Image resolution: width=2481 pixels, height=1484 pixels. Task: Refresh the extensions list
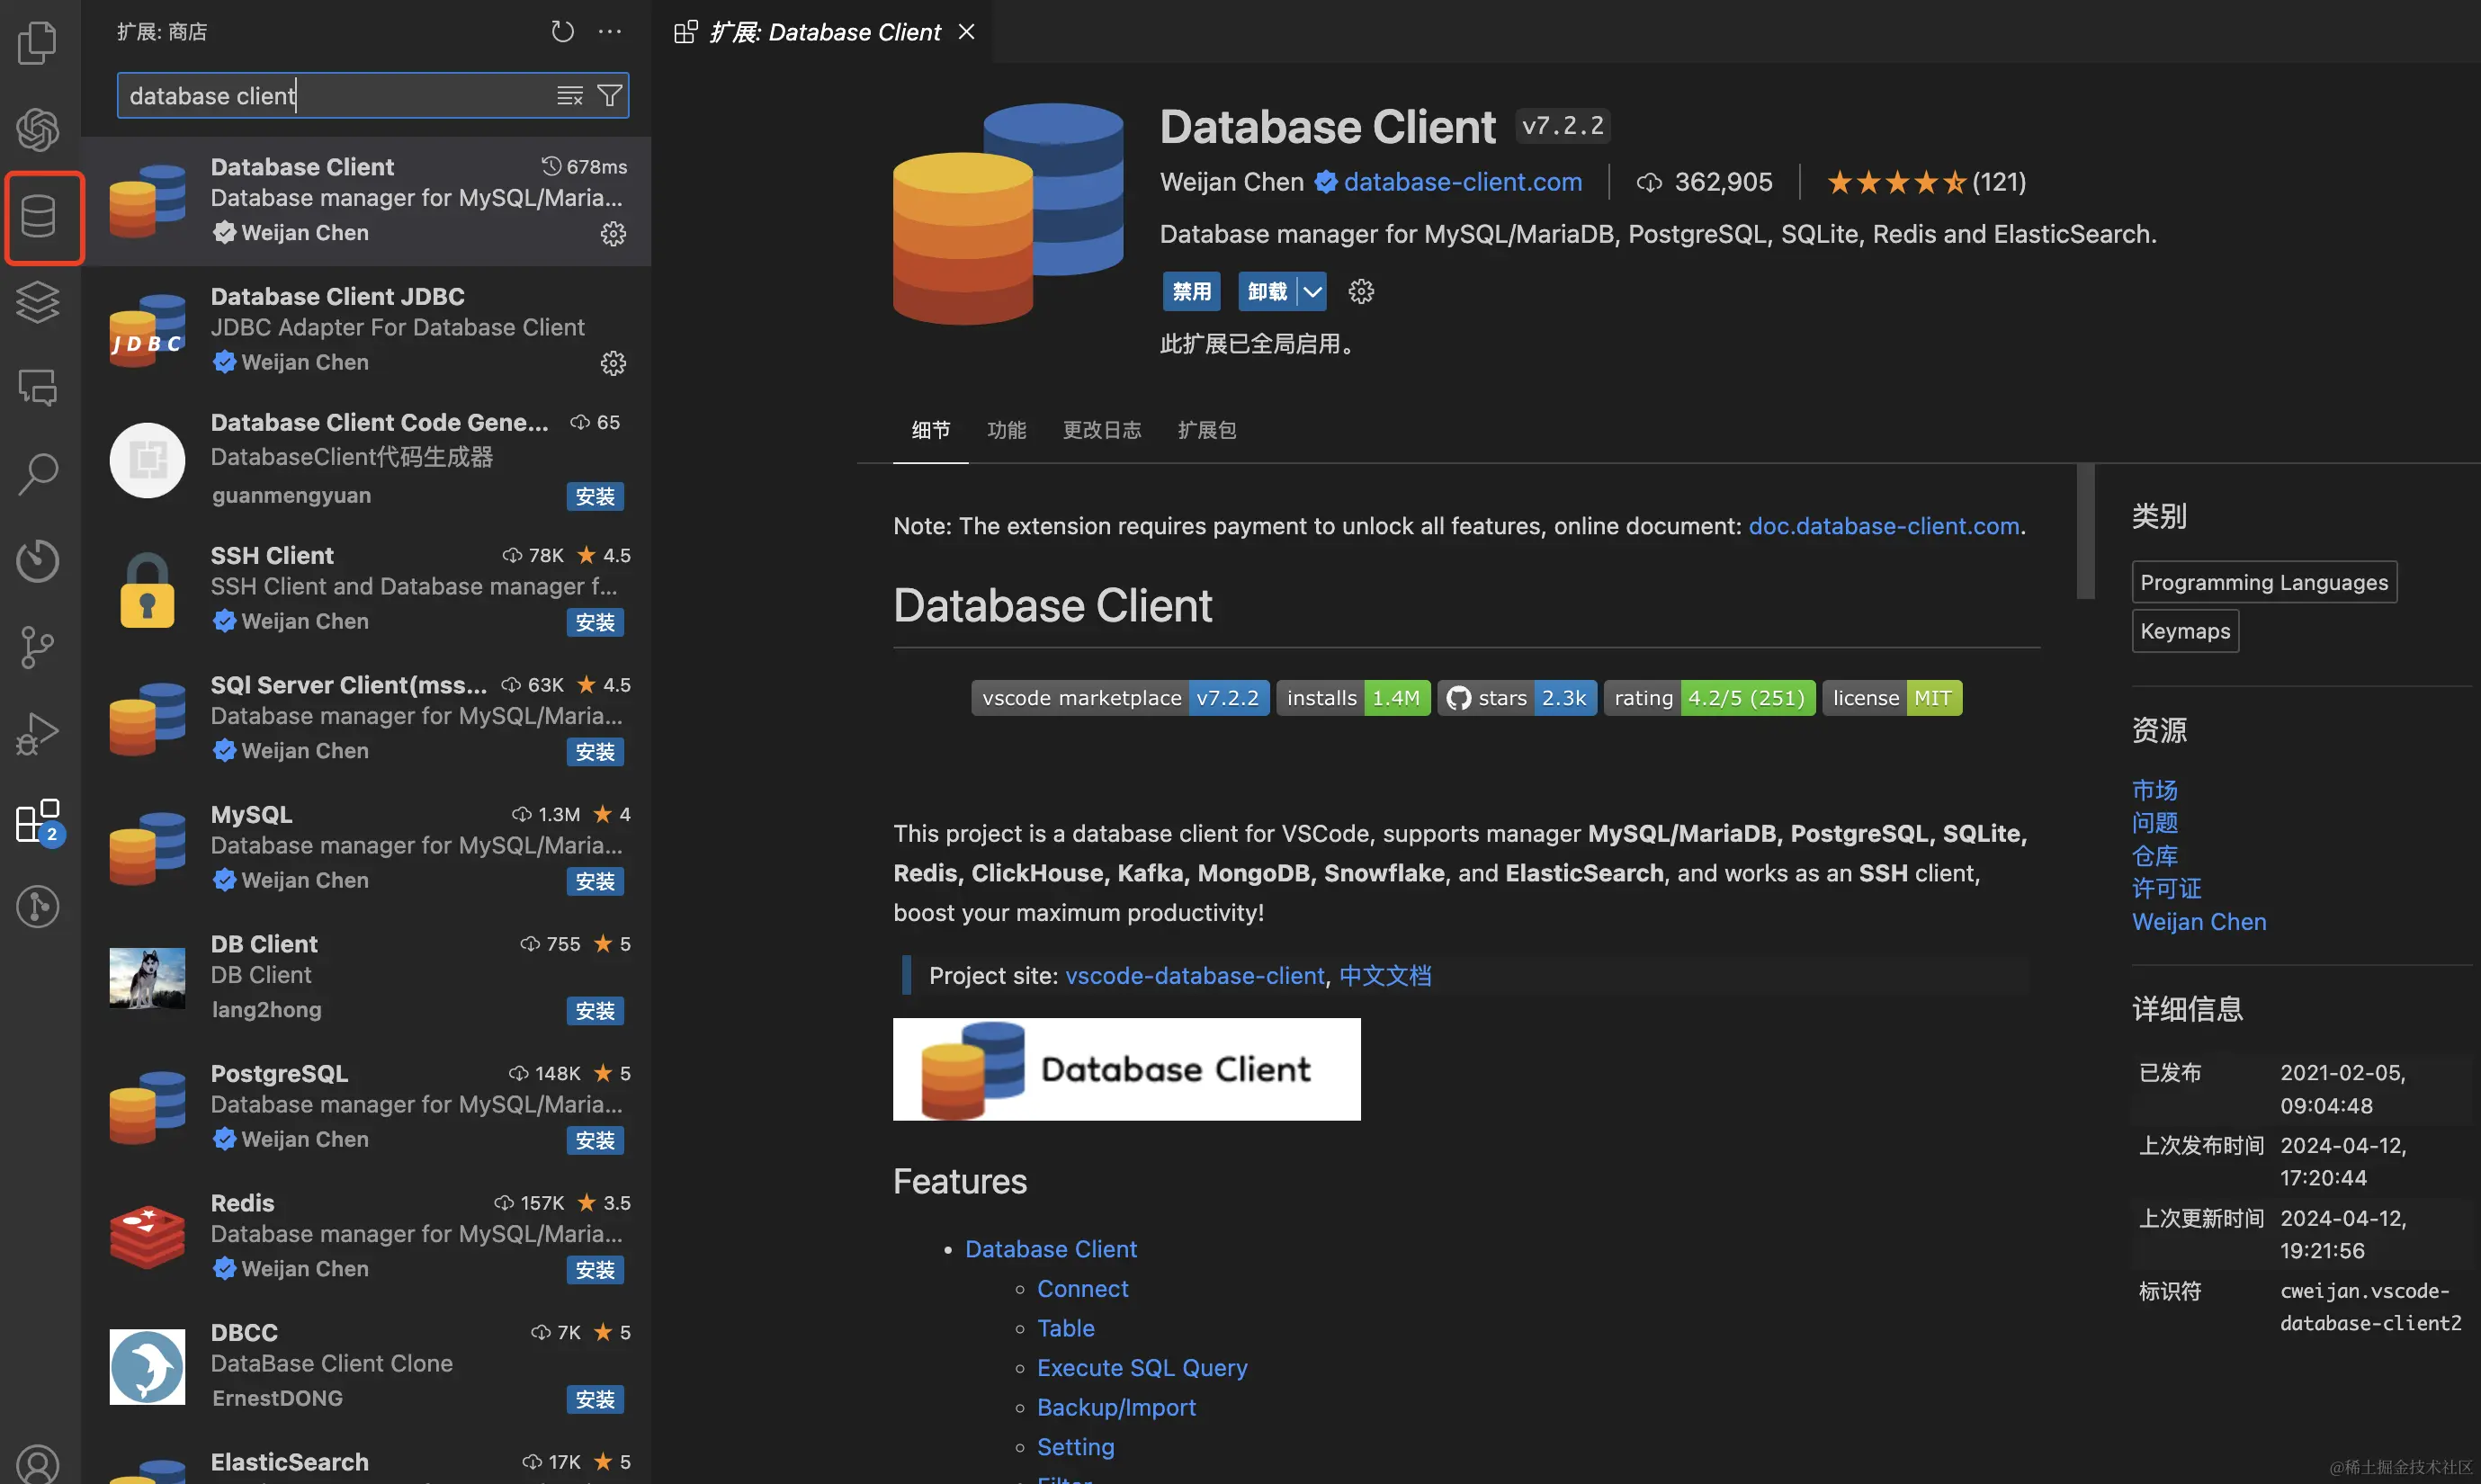(x=562, y=32)
